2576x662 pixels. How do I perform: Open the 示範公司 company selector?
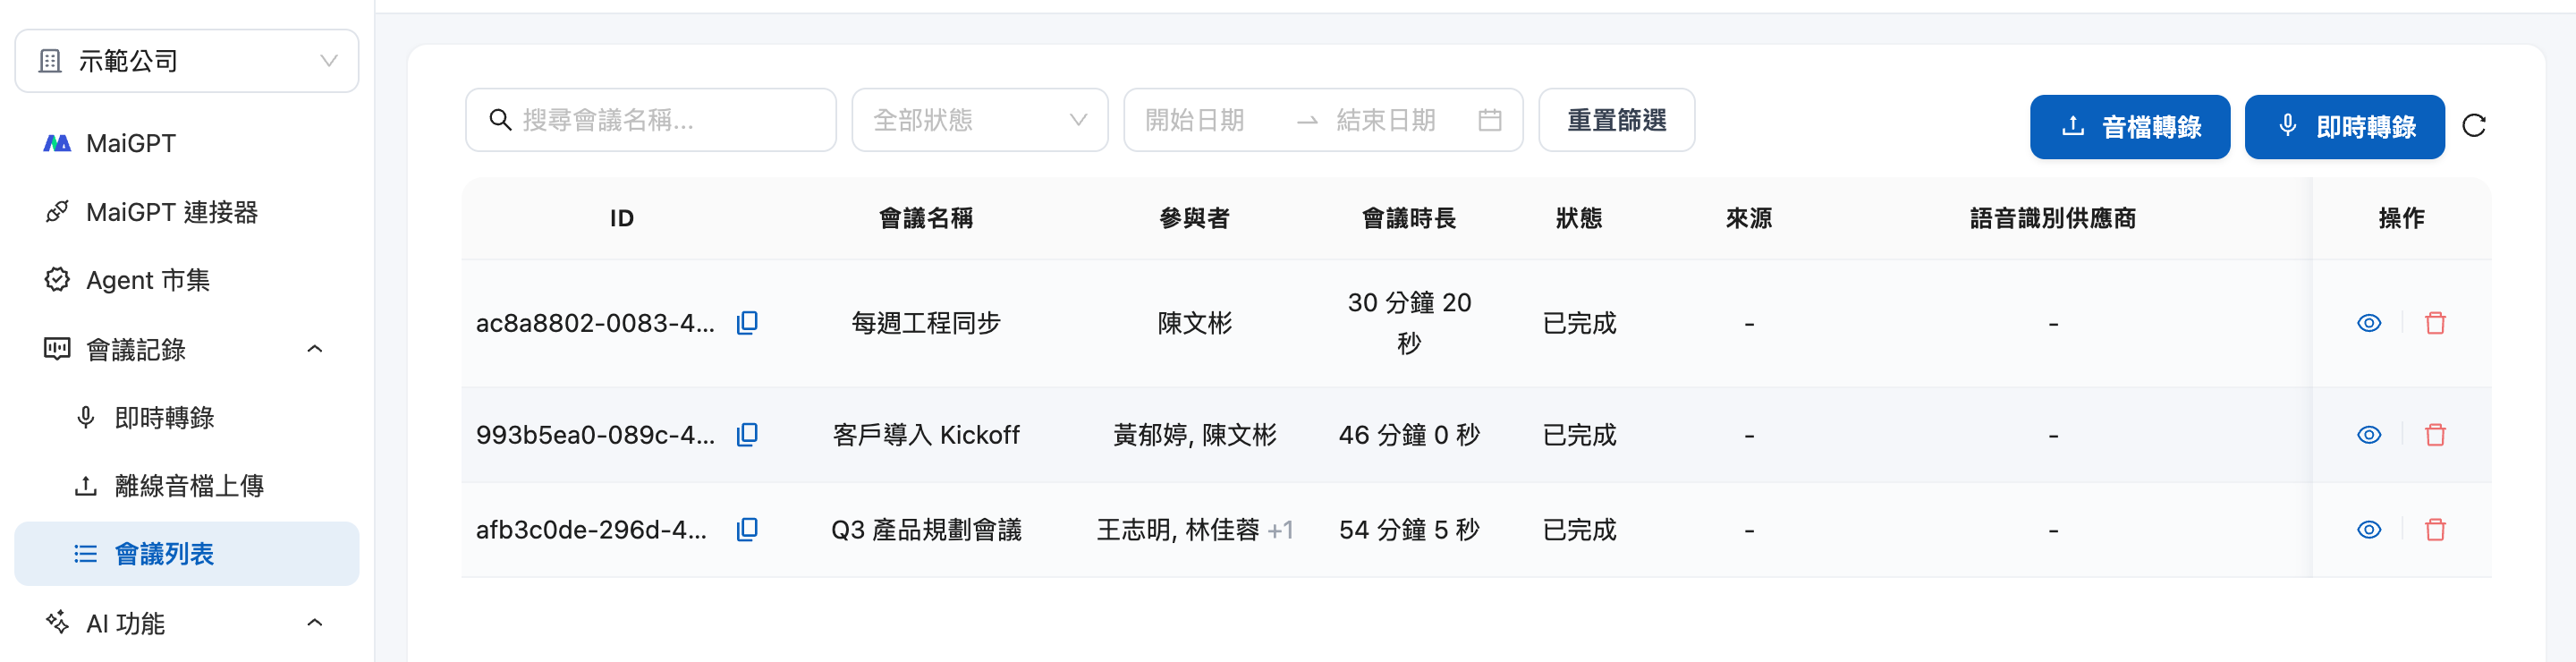(187, 61)
